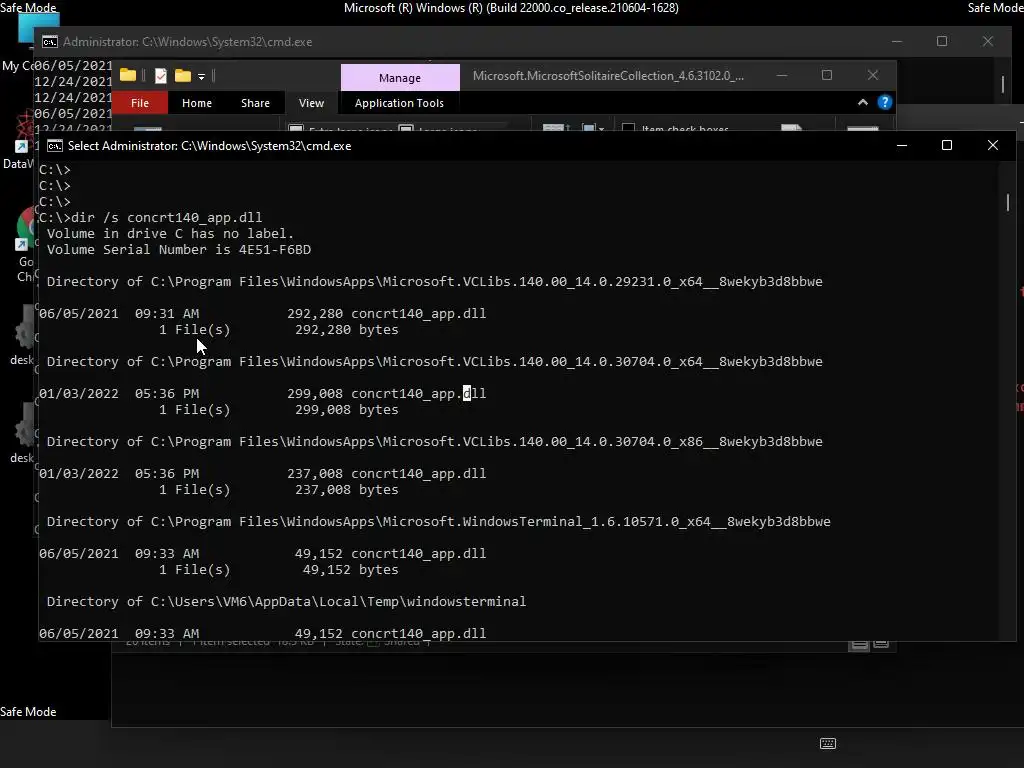Open the Customize Quick Access Toolbar dropdown arrow
1024x768 pixels.
[201, 77]
